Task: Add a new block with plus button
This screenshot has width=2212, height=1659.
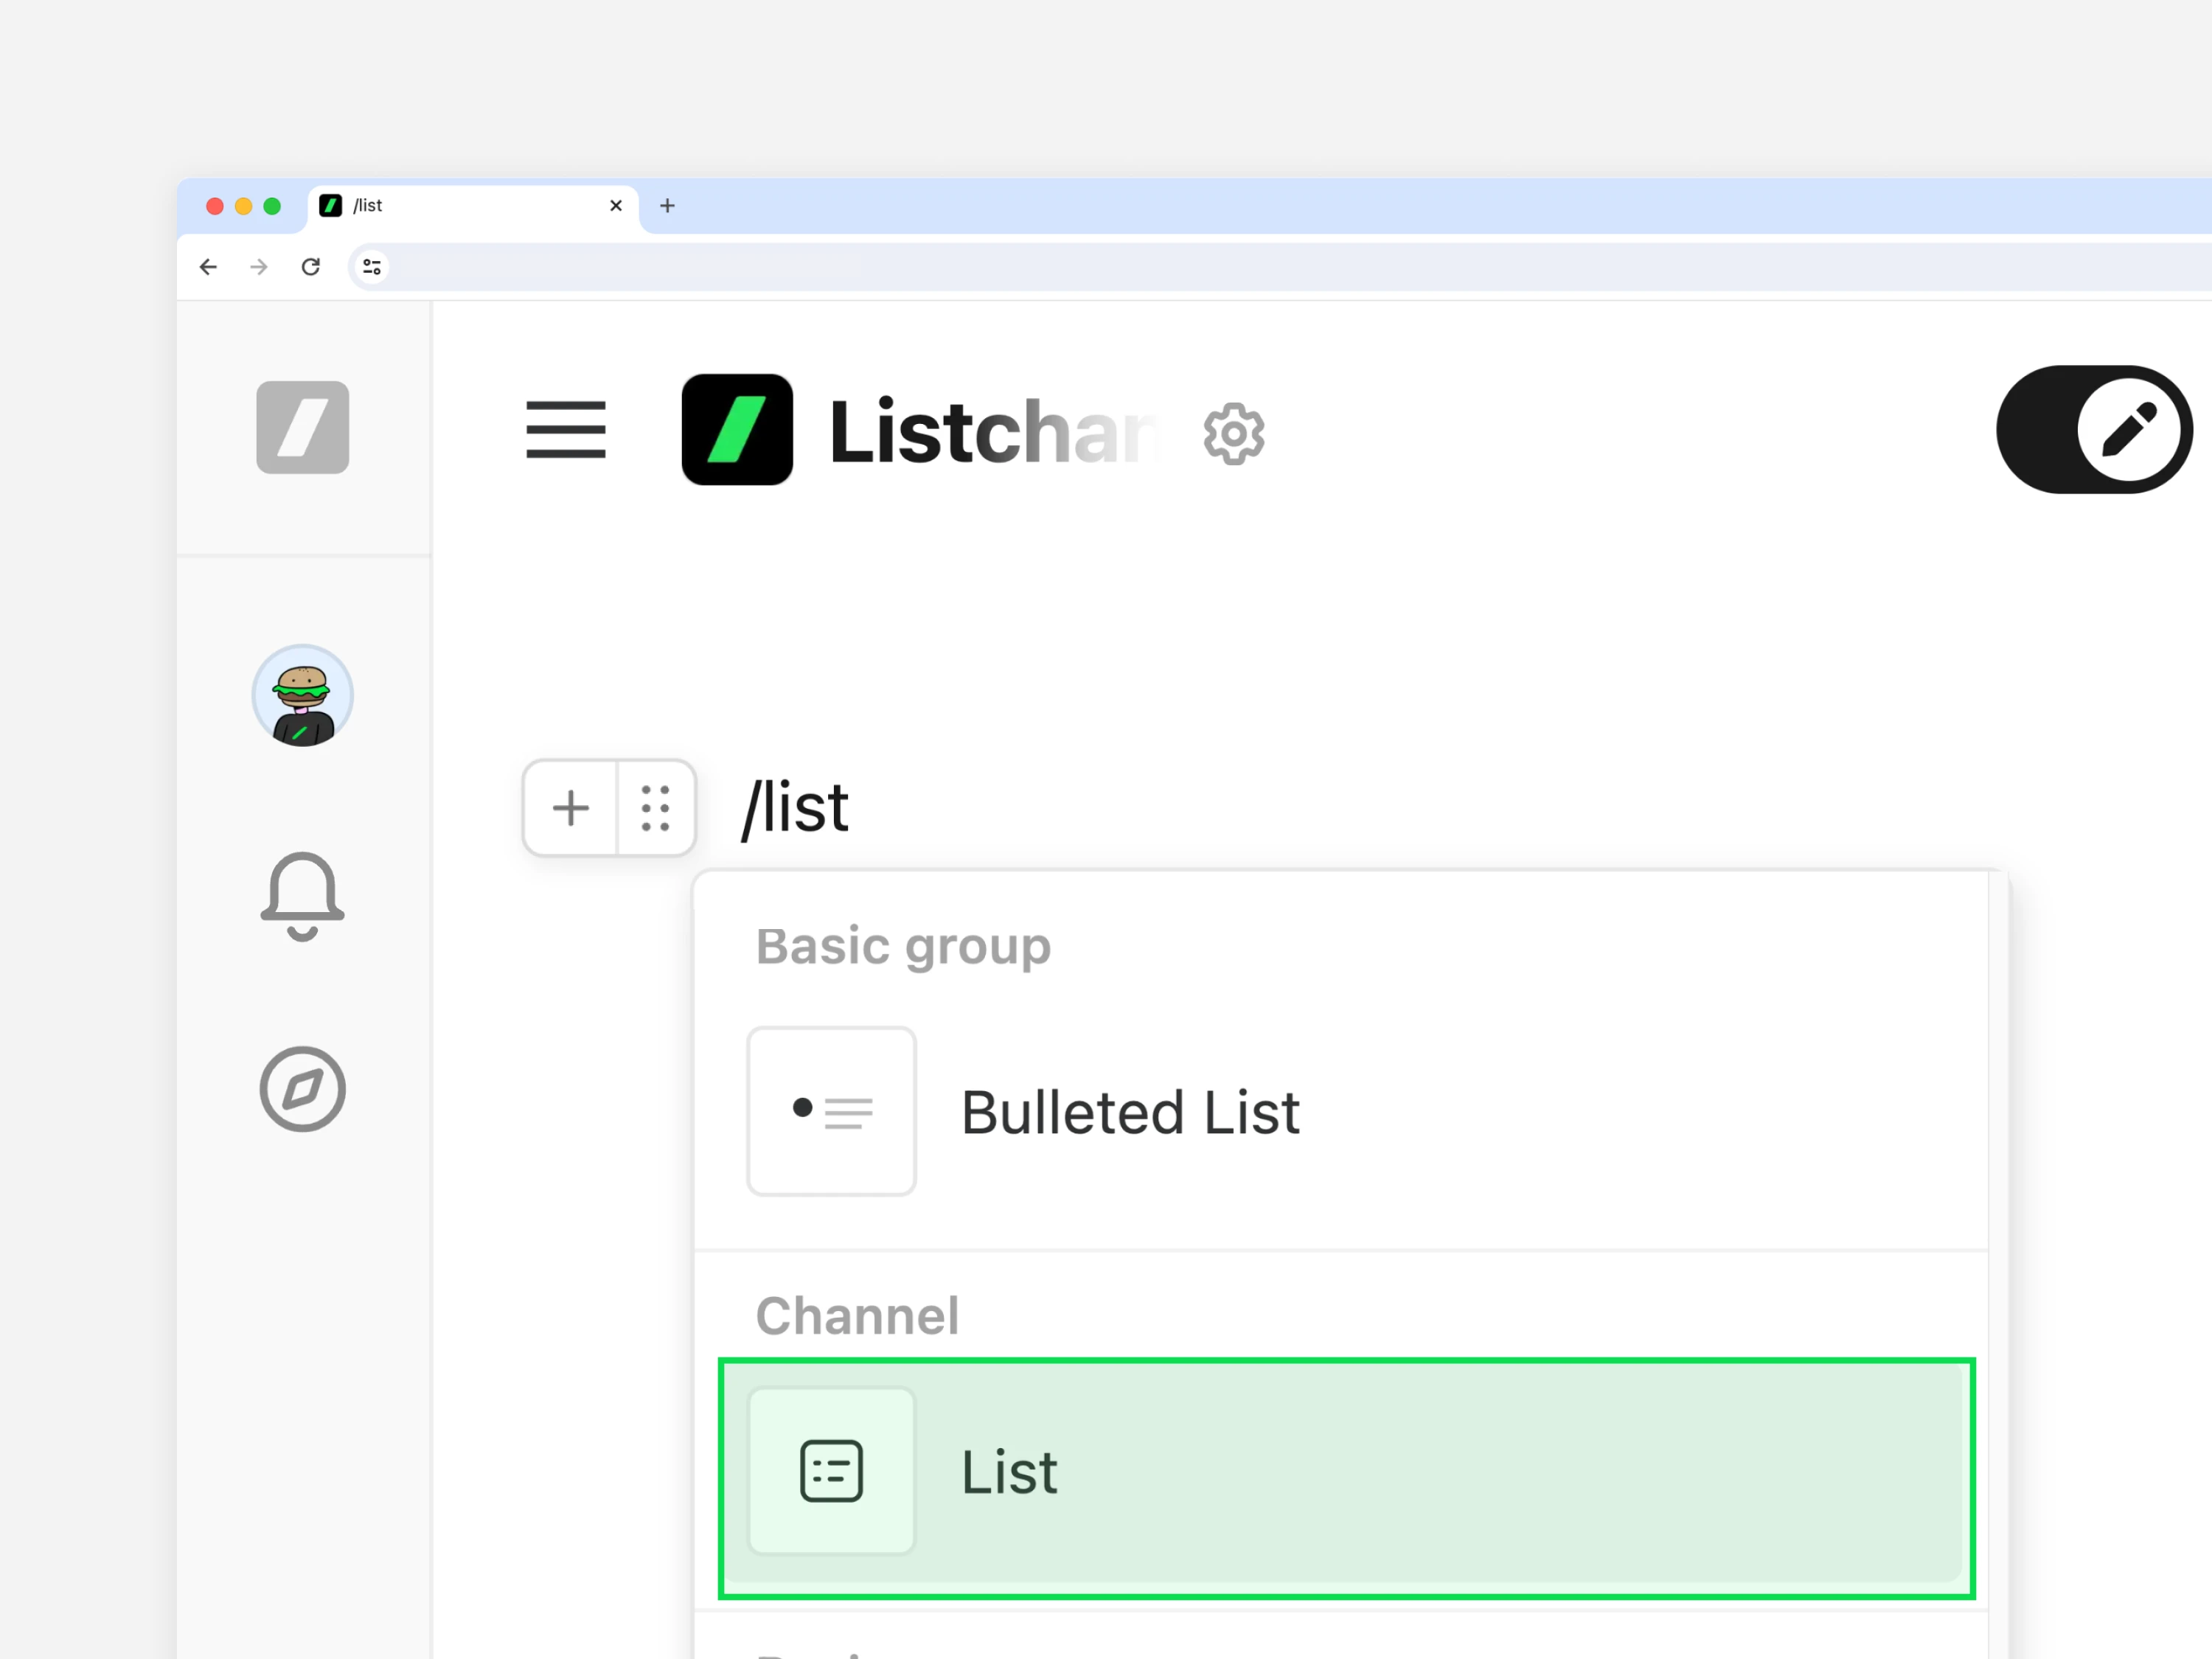Action: [570, 808]
